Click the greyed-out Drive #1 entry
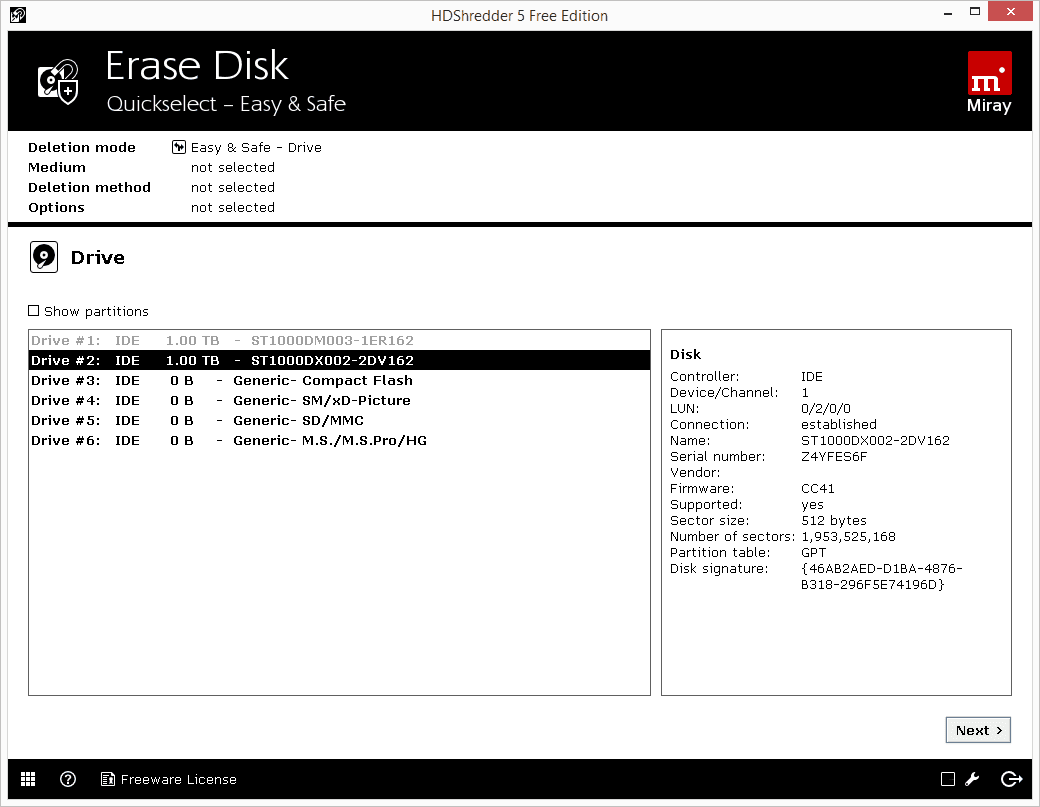 [x=222, y=340]
